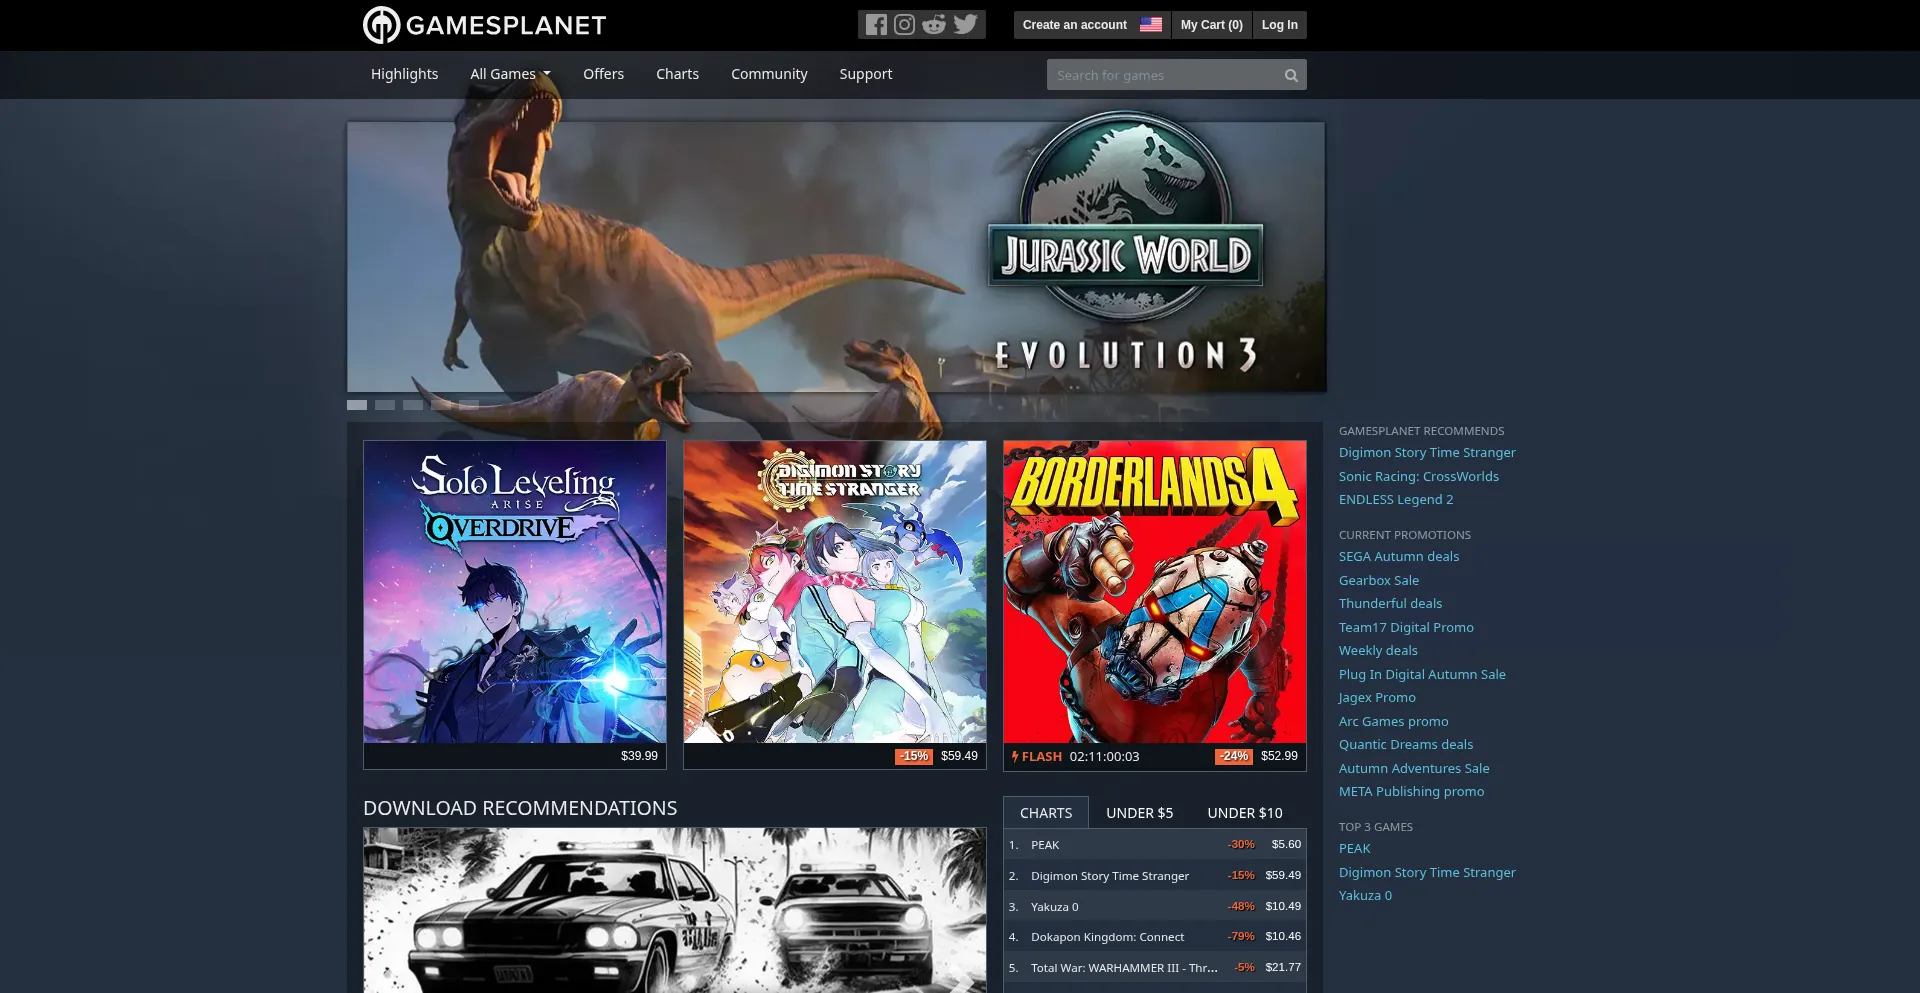Go home via the Gamesplanet logo
The image size is (1920, 993).
[485, 25]
